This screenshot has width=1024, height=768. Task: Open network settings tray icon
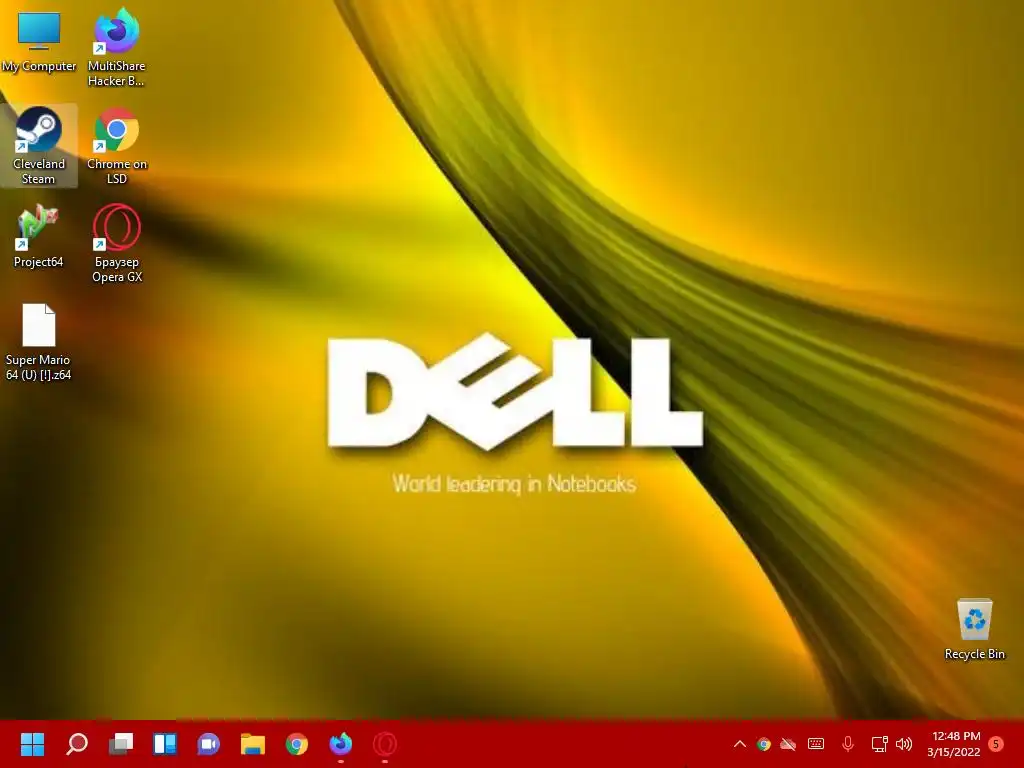coord(879,744)
